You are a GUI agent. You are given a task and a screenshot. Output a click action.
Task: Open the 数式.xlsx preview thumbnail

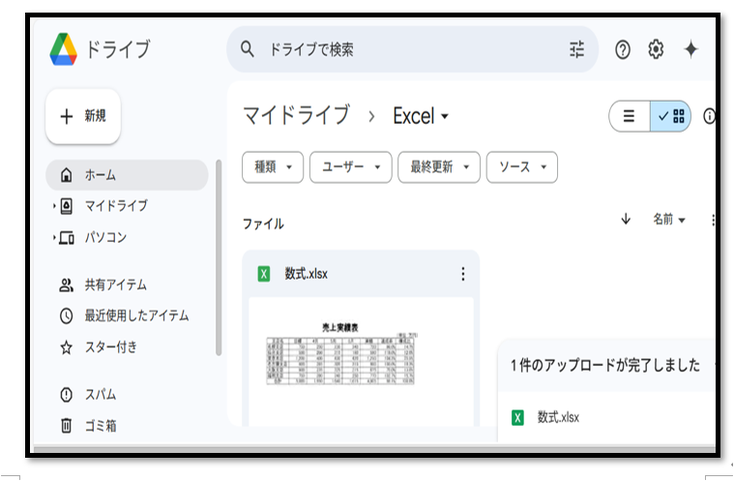click(361, 361)
